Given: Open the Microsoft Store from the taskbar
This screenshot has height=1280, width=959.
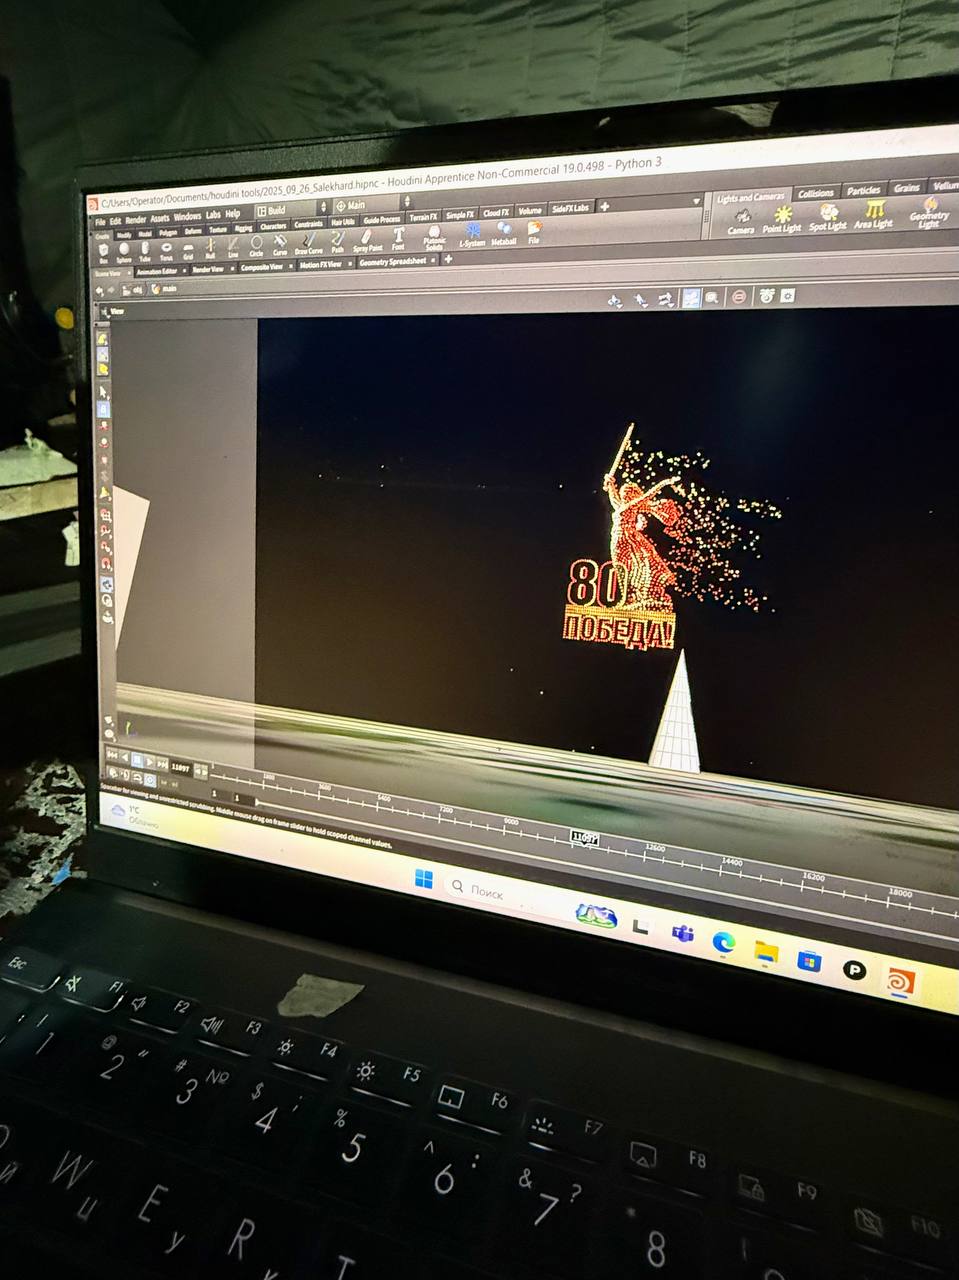Looking at the screenshot, I should pyautogui.click(x=809, y=960).
